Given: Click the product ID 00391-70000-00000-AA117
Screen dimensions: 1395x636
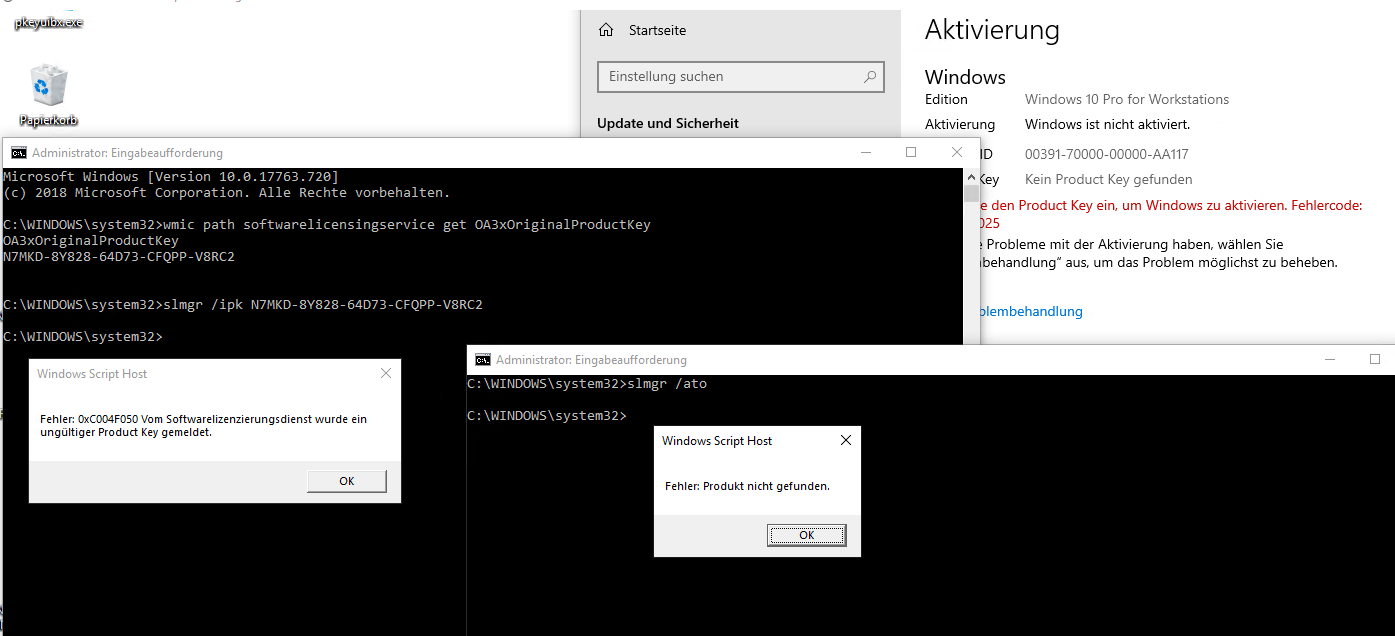Looking at the screenshot, I should pyautogui.click(x=1106, y=154).
